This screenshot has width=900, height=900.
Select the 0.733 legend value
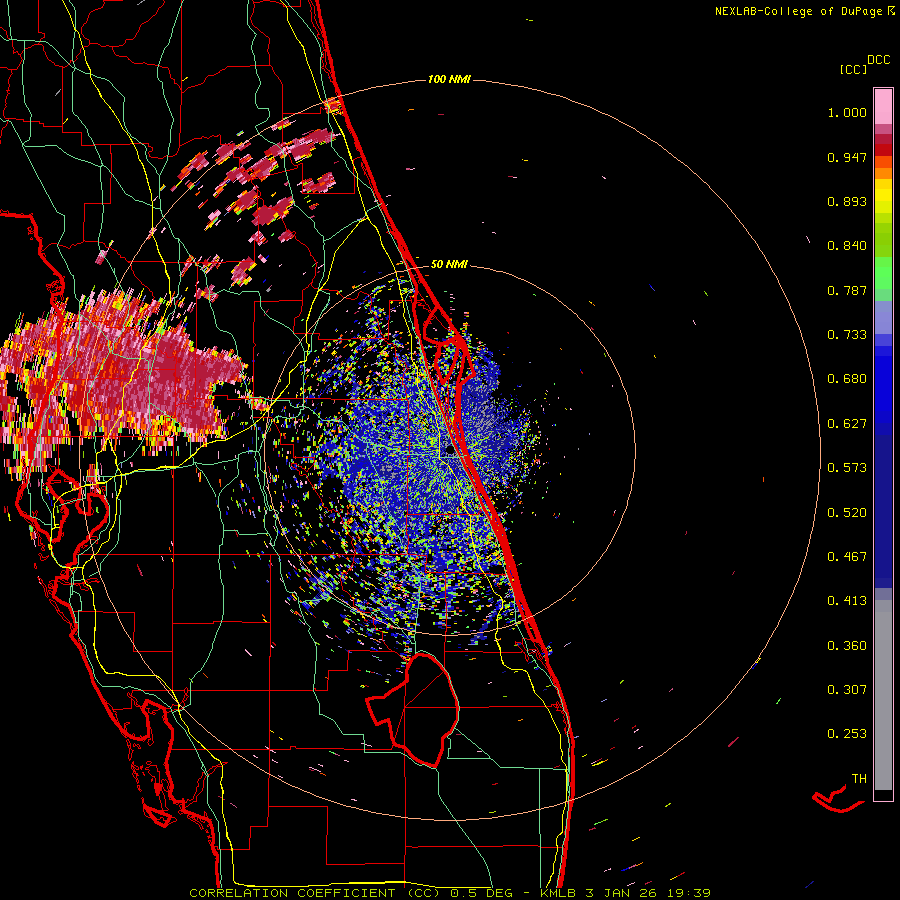click(847, 335)
